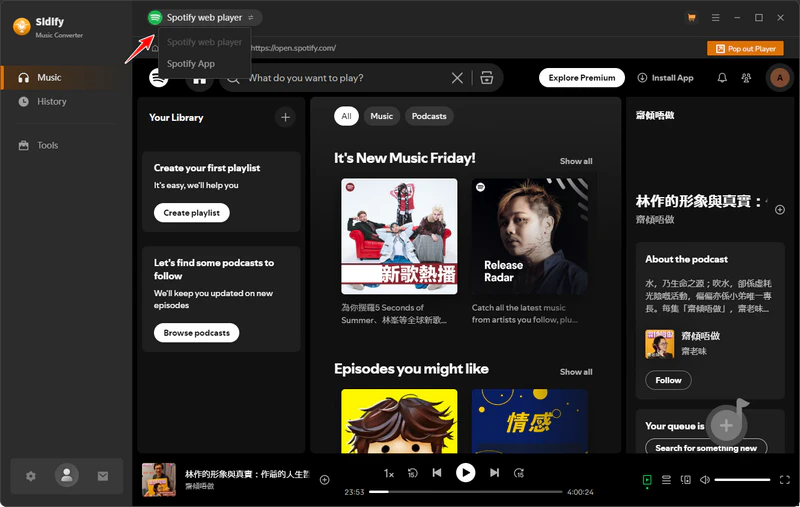Select the Music filter chip

pos(382,116)
